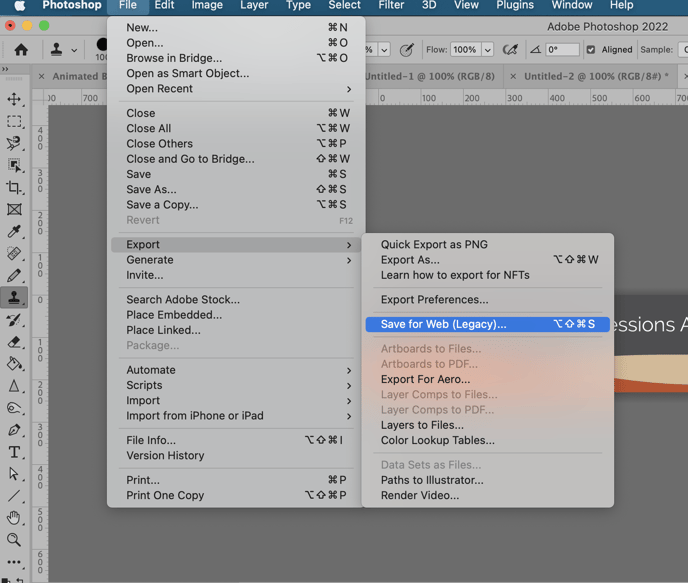The height and width of the screenshot is (583, 688).
Task: Select the Dodge tool
Action: 14,408
